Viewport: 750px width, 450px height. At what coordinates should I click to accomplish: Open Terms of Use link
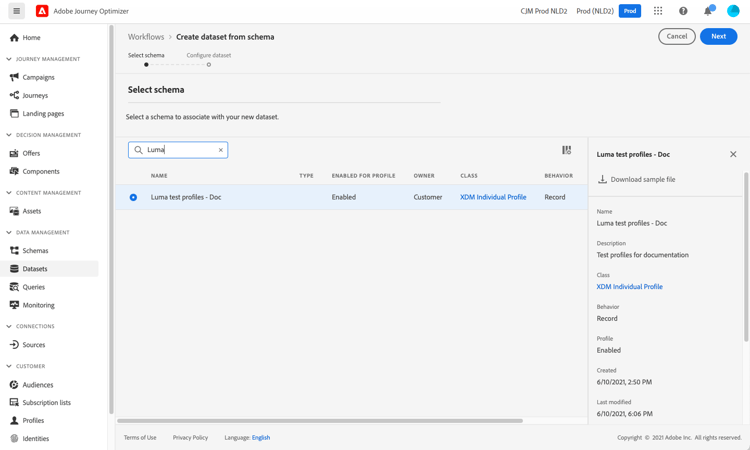coord(140,438)
